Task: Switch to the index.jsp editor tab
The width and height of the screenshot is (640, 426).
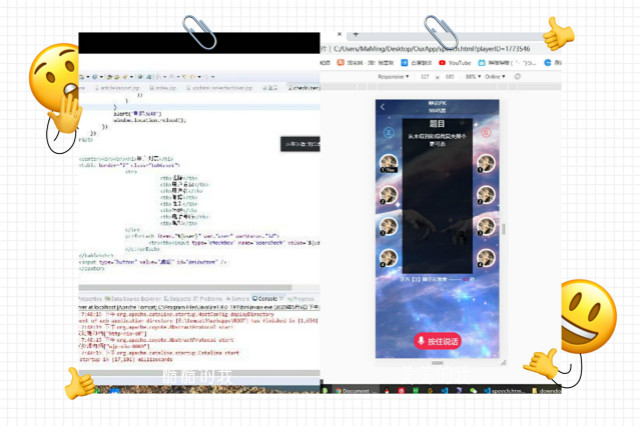Action: pos(162,88)
